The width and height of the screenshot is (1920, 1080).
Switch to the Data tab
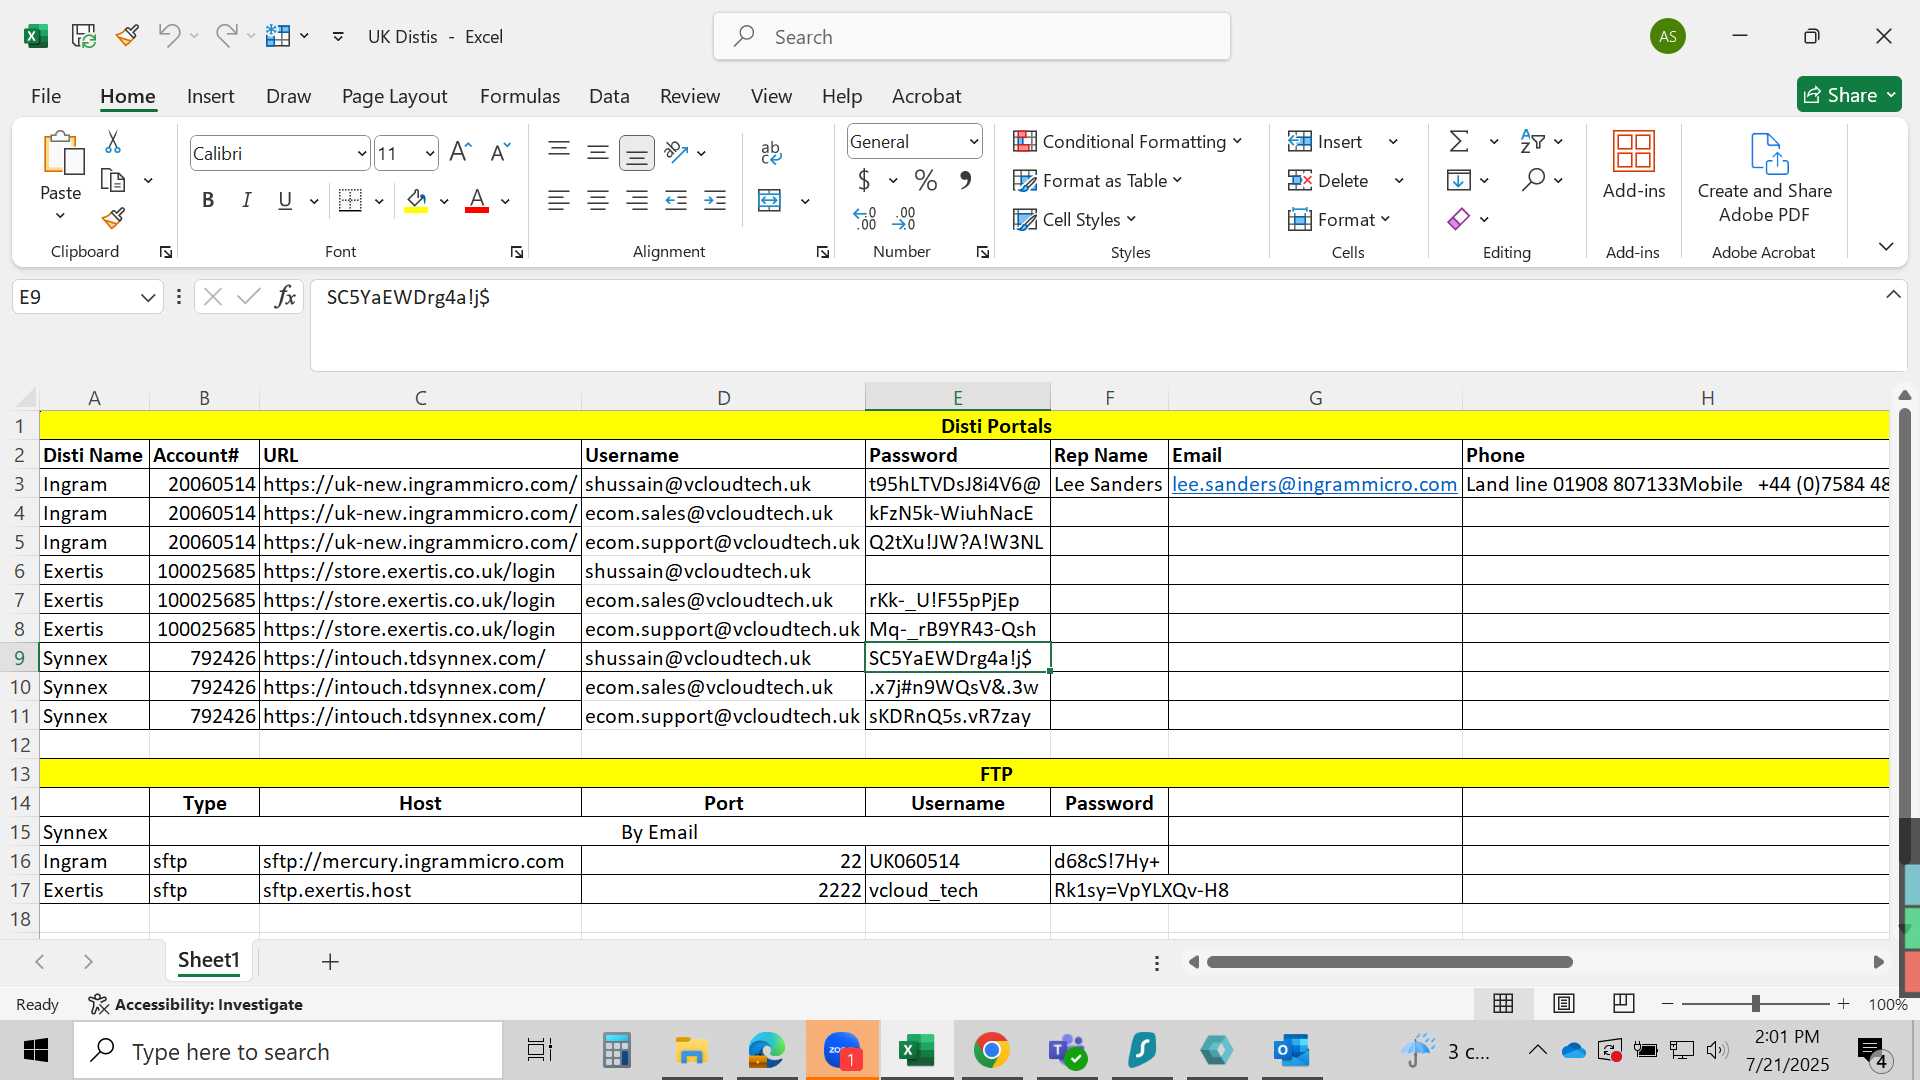[x=609, y=96]
